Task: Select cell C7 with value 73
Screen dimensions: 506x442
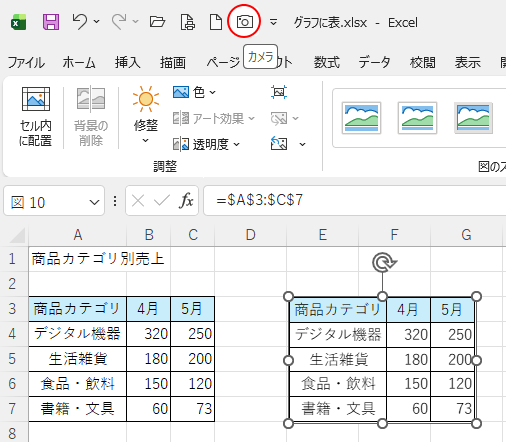Action: point(193,409)
